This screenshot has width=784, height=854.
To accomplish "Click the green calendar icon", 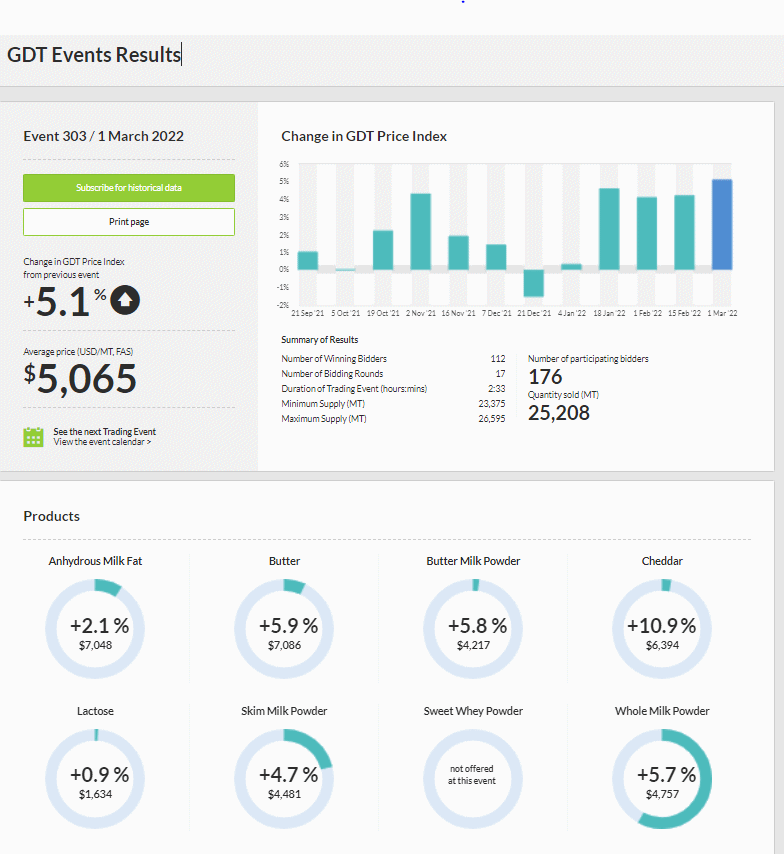I will click(x=33, y=437).
